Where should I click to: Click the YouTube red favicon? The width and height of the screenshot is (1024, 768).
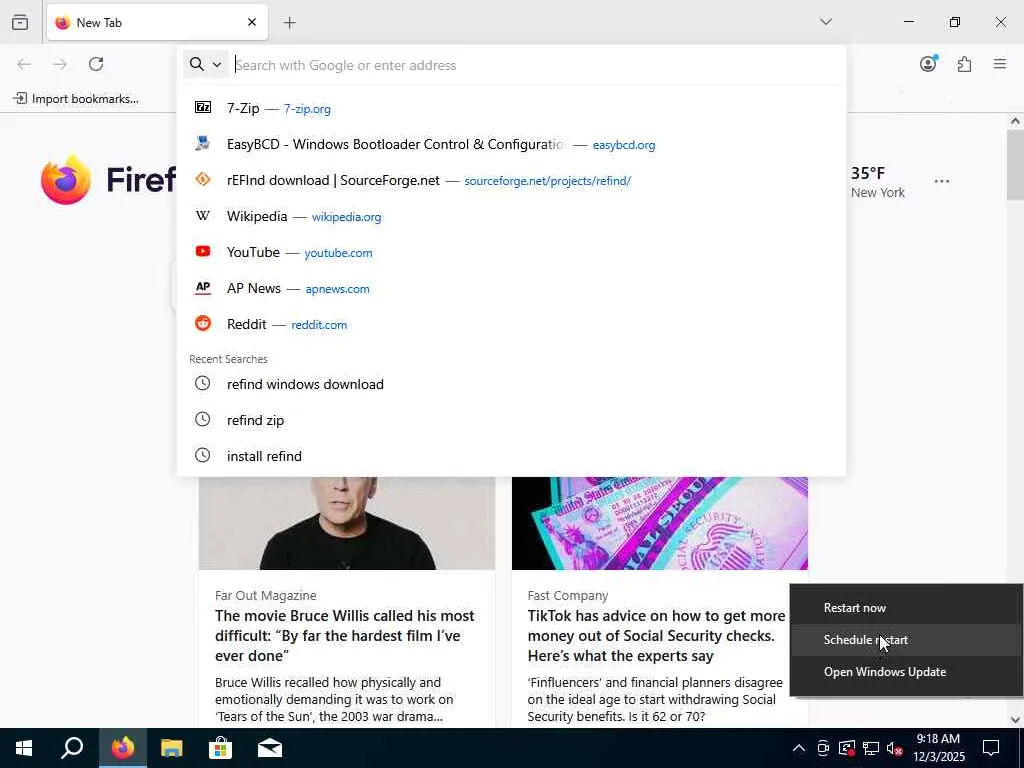tap(203, 251)
